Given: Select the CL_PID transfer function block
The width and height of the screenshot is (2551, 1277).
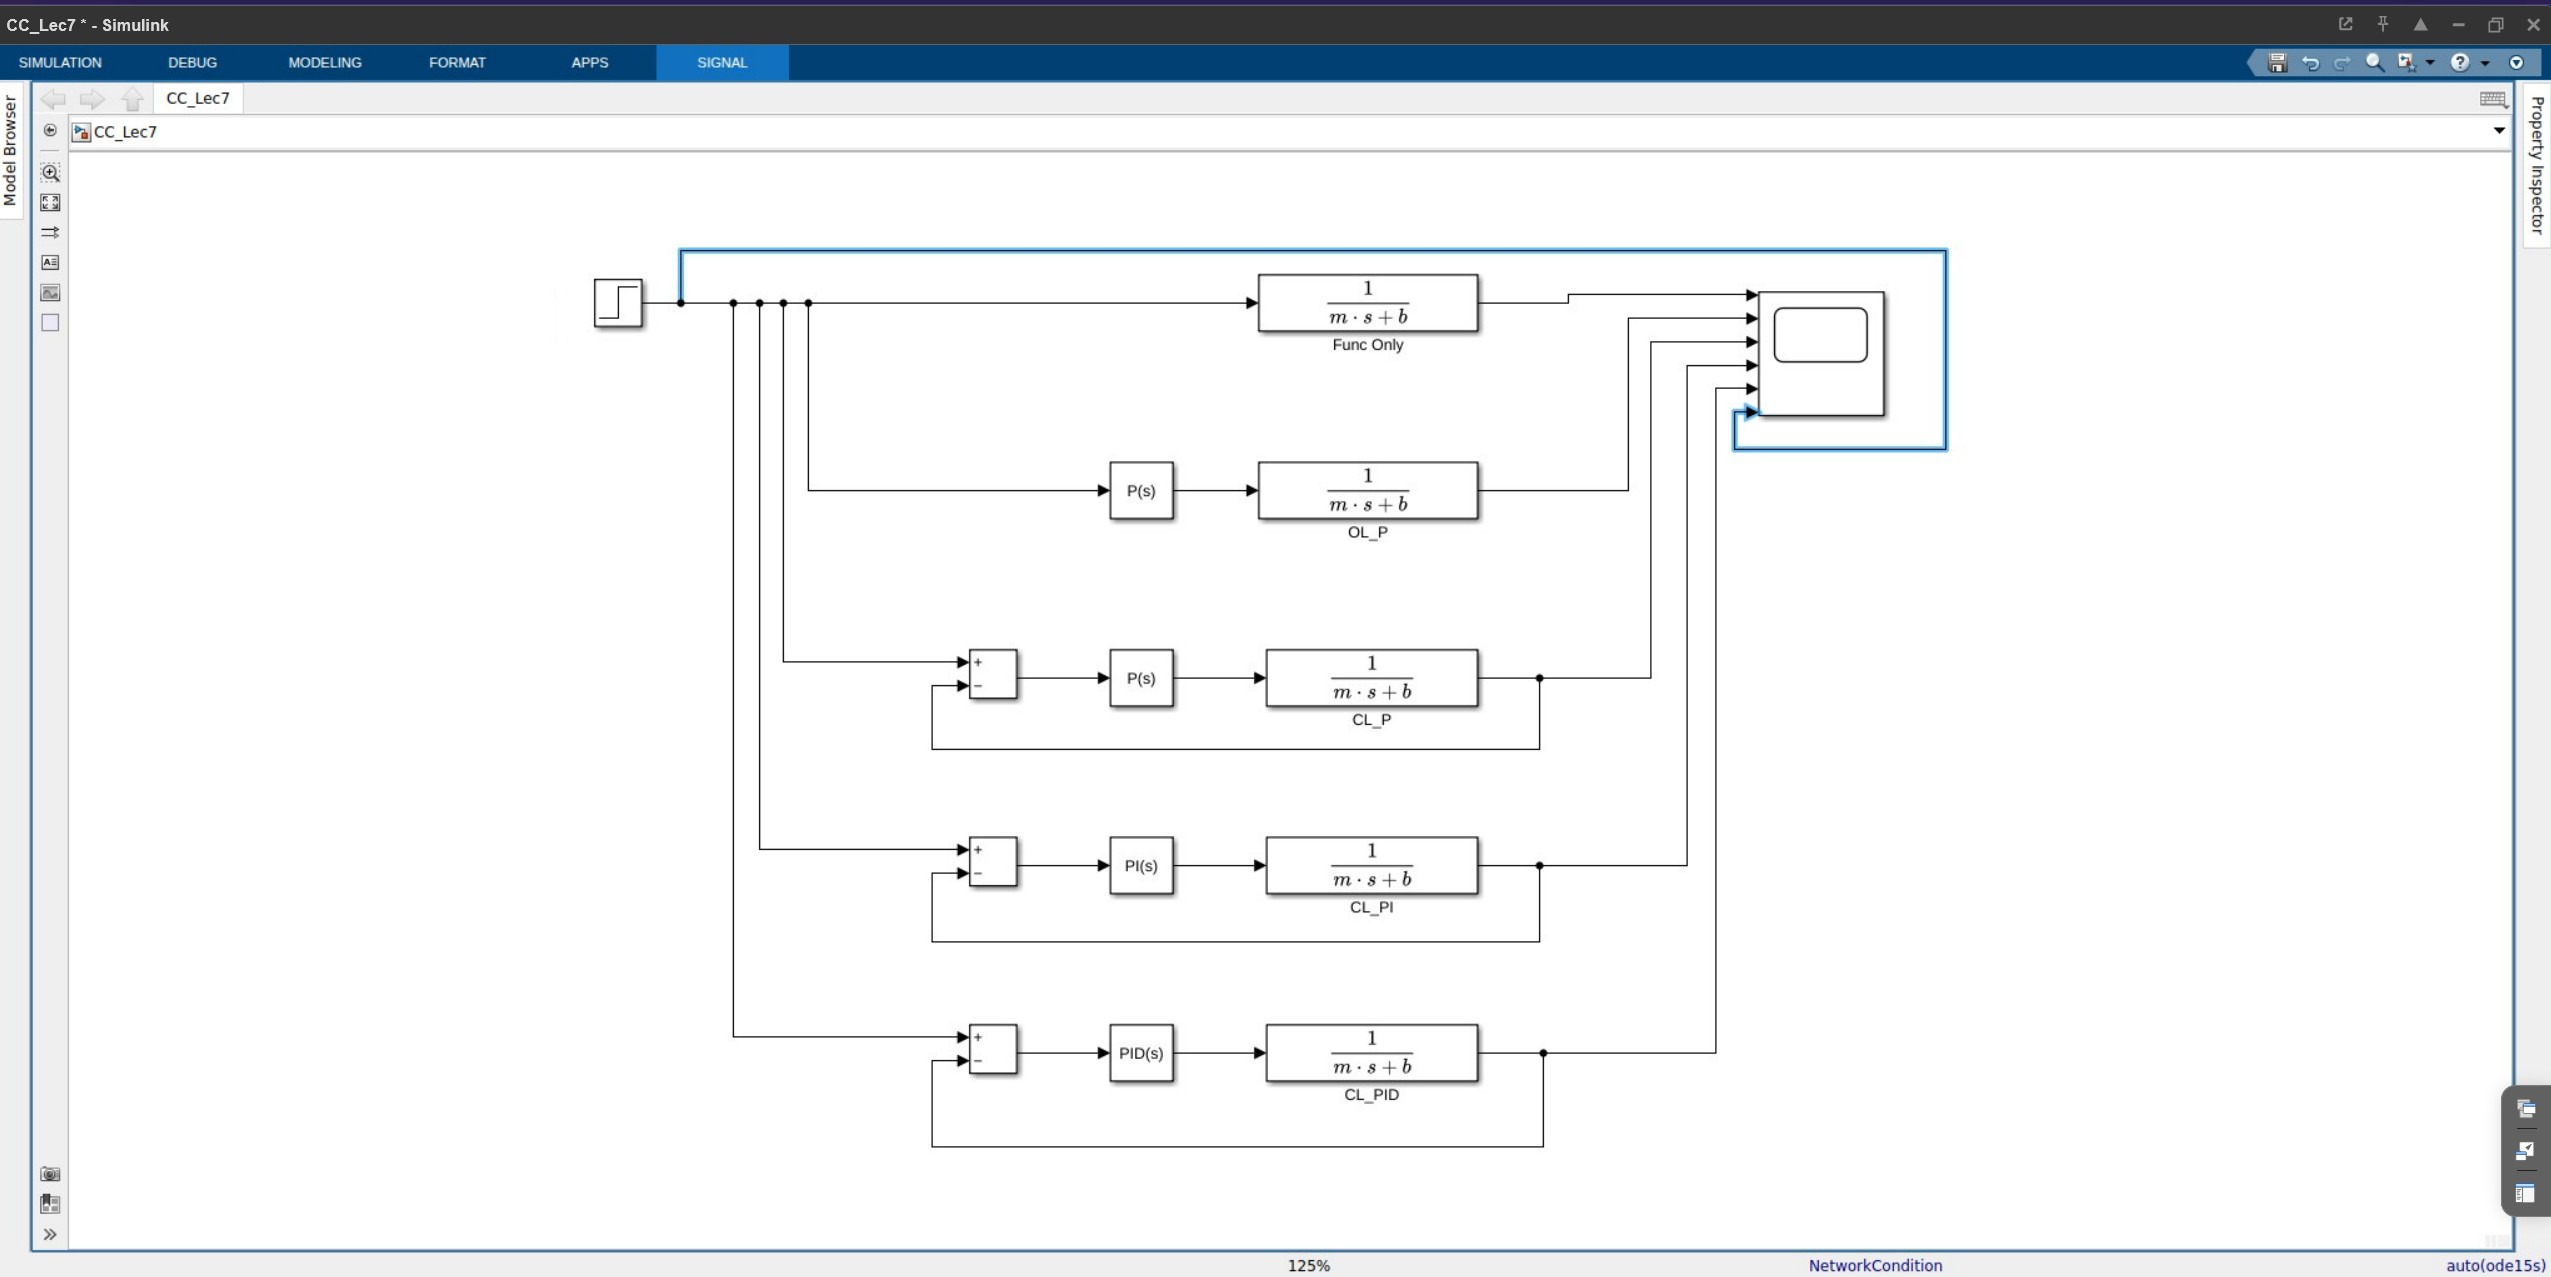Looking at the screenshot, I should click(x=1371, y=1053).
